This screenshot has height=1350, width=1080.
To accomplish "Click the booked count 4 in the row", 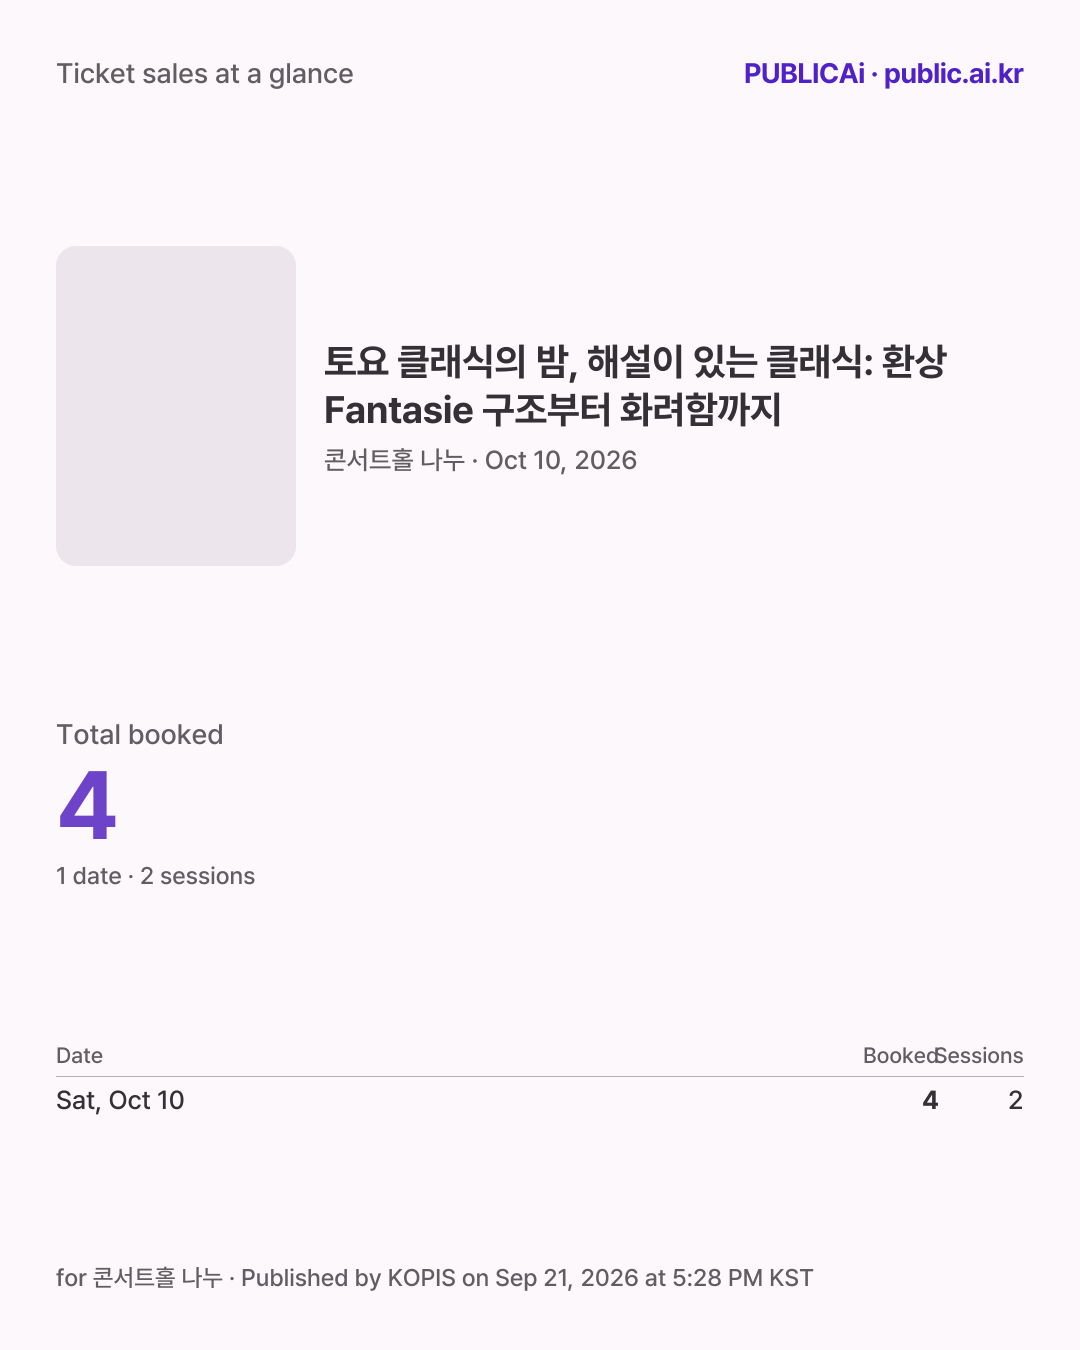I will coord(930,1100).
